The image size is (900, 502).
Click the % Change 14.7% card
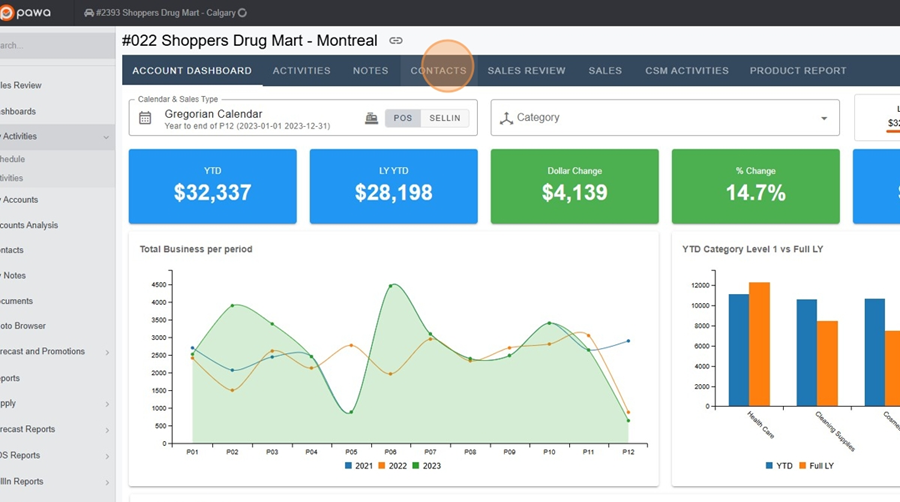point(755,186)
